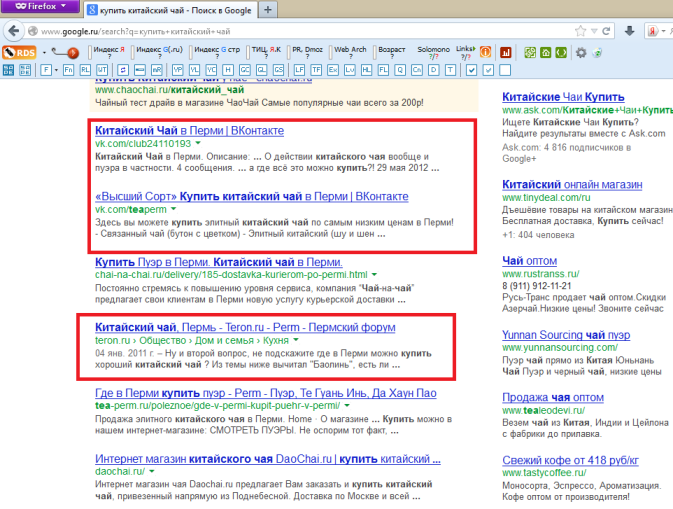Screen dimensions: 673x509
Task: Open RDS bar settings gear
Action: point(581,53)
